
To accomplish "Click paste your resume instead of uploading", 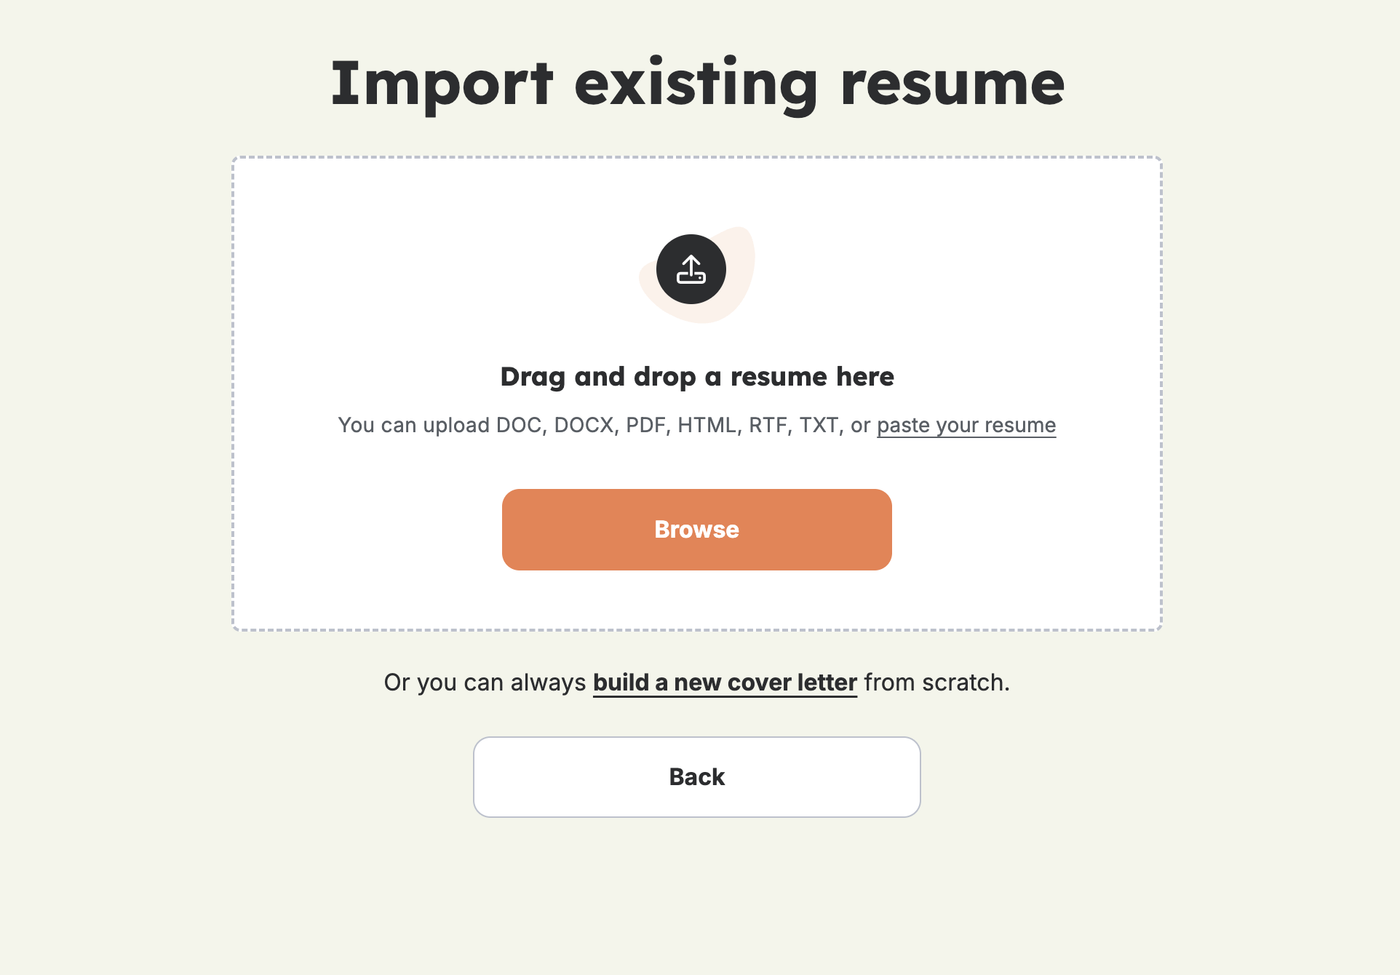I will coord(966,425).
